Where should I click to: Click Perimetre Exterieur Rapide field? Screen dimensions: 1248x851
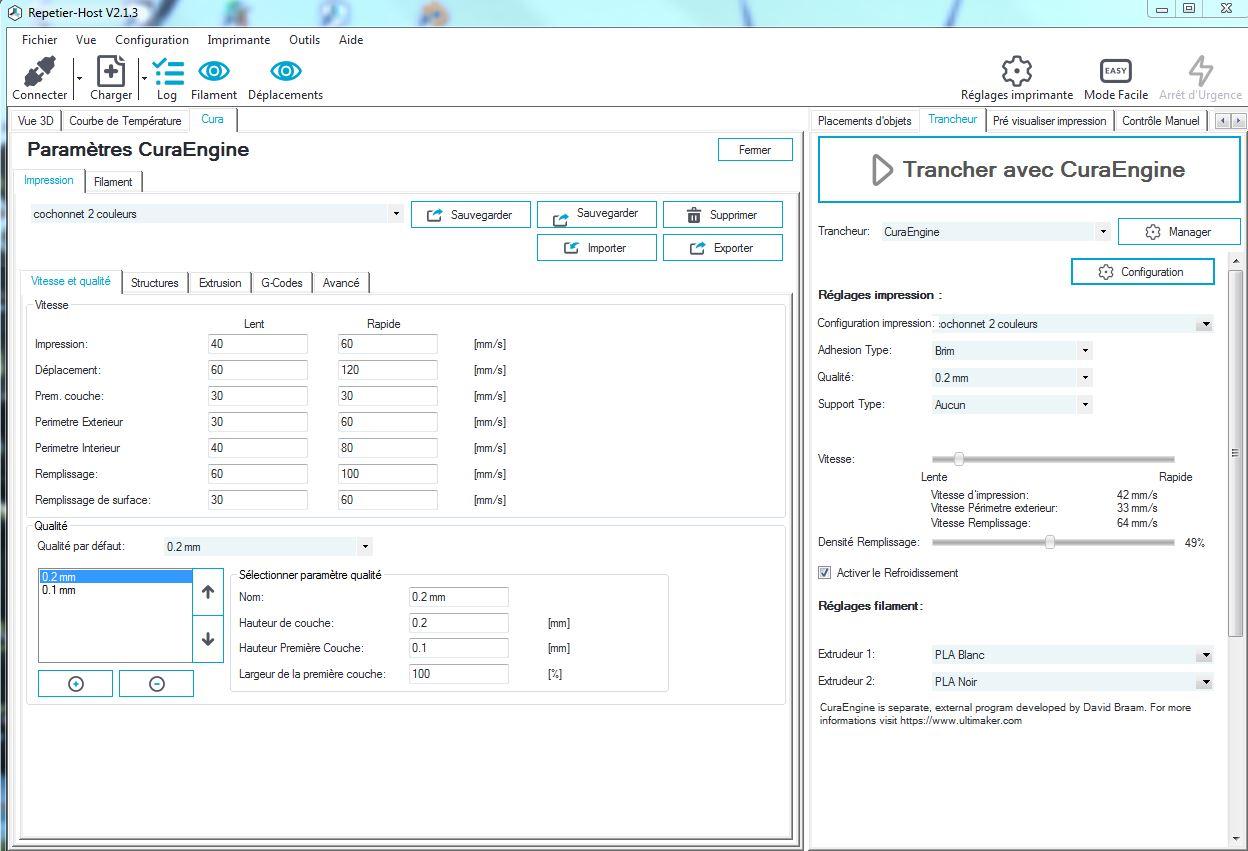coord(387,422)
